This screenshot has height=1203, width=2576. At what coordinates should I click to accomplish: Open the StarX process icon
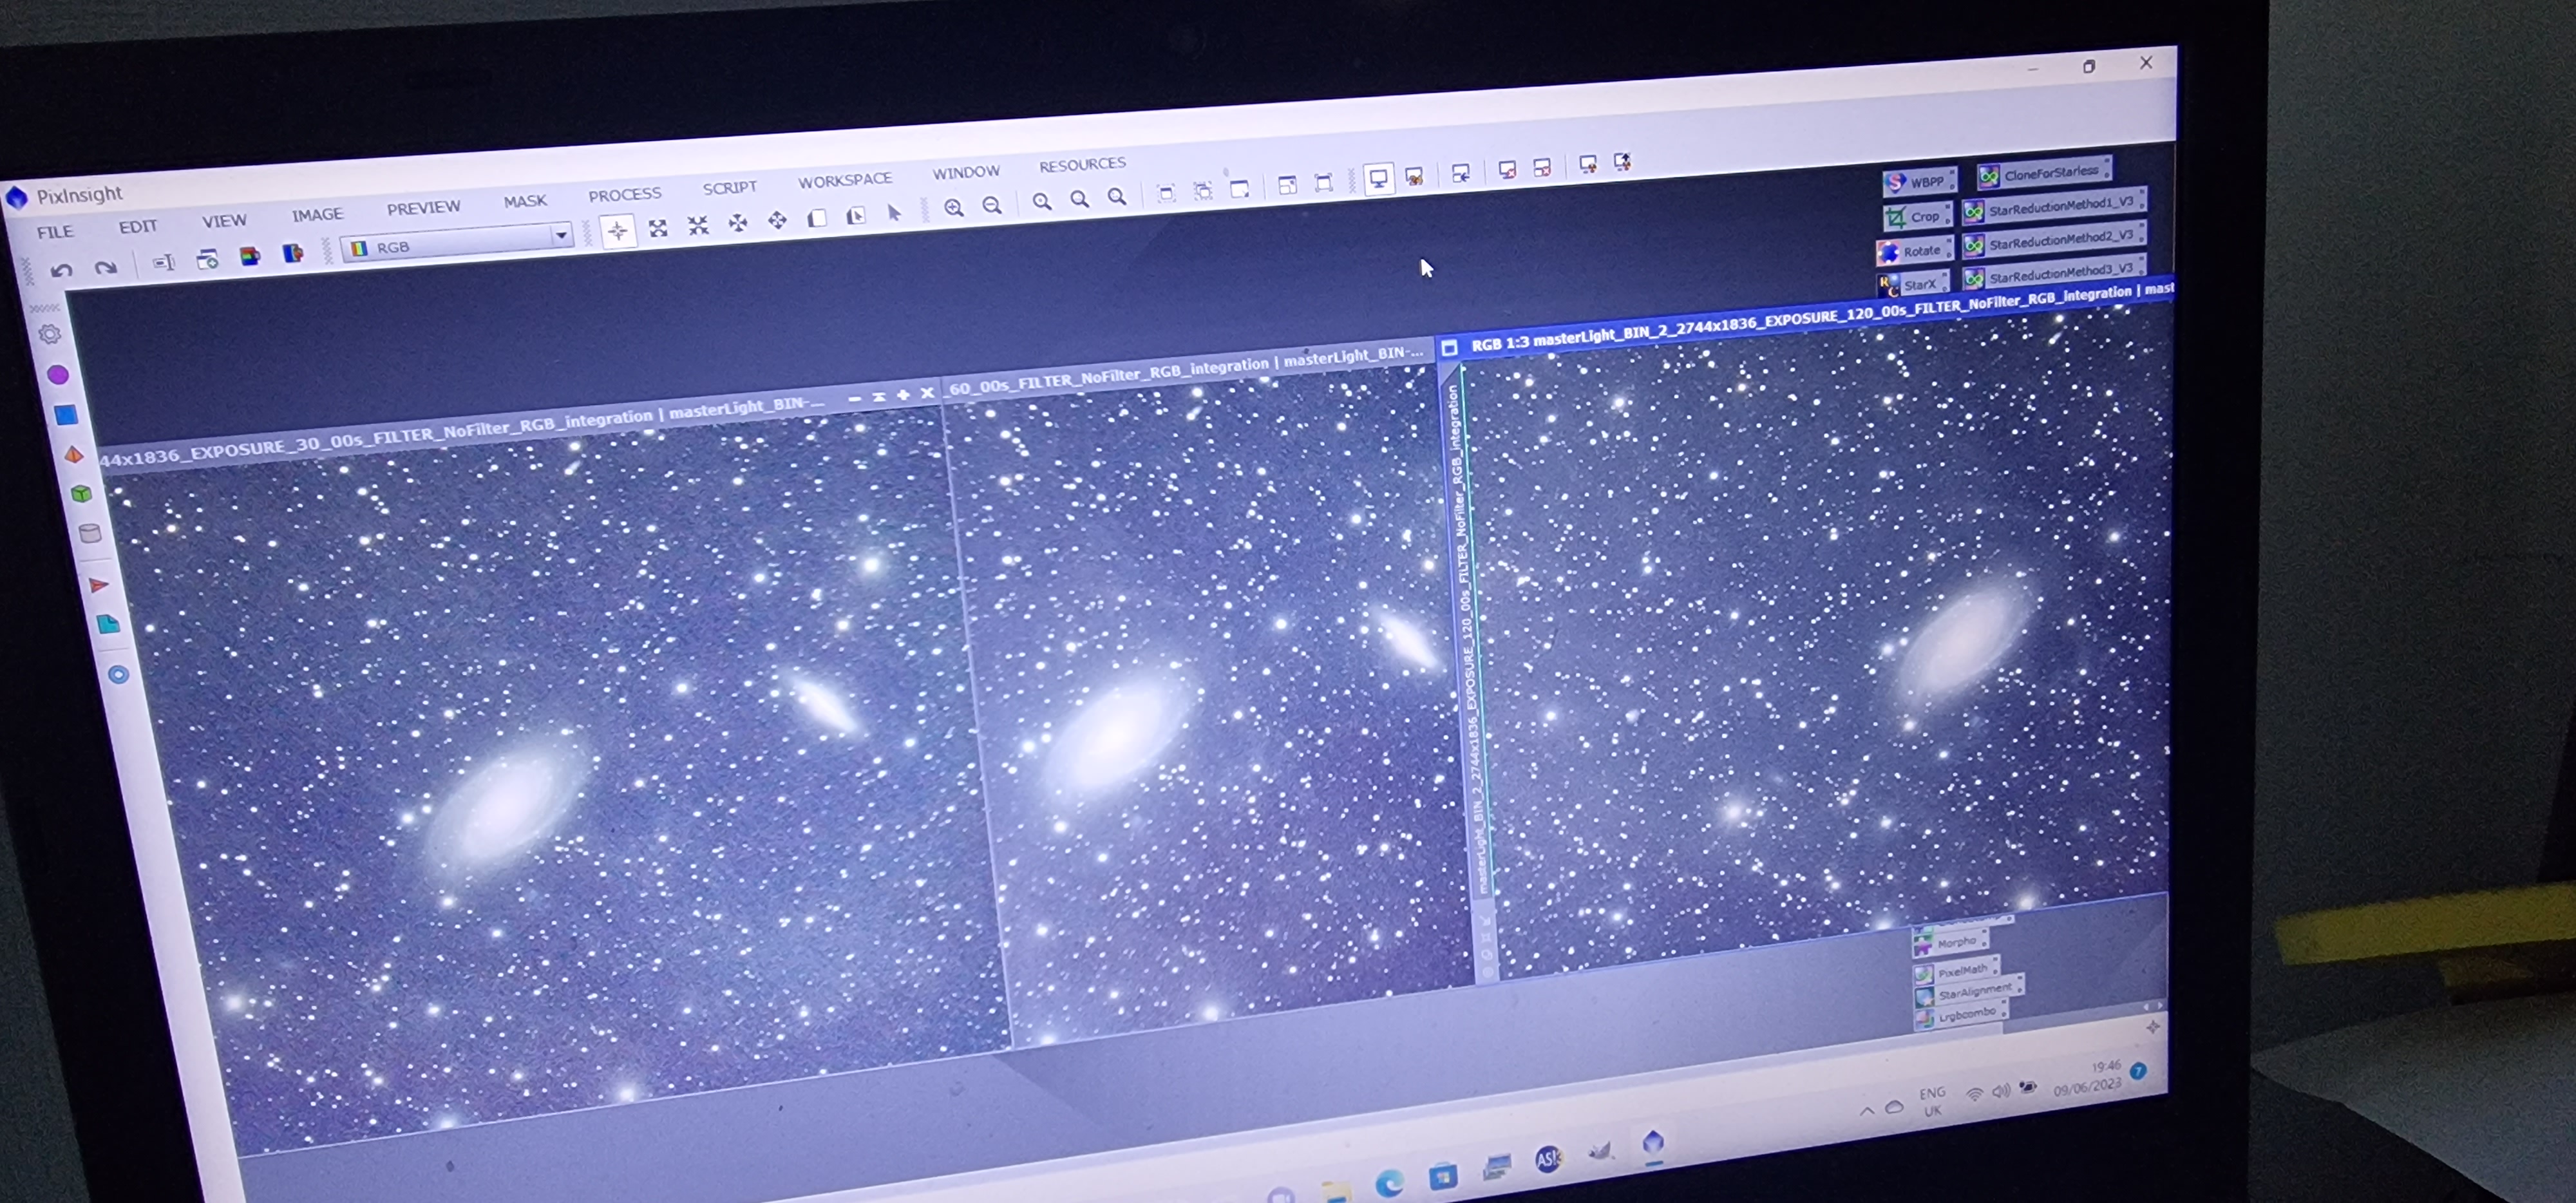pos(1912,285)
